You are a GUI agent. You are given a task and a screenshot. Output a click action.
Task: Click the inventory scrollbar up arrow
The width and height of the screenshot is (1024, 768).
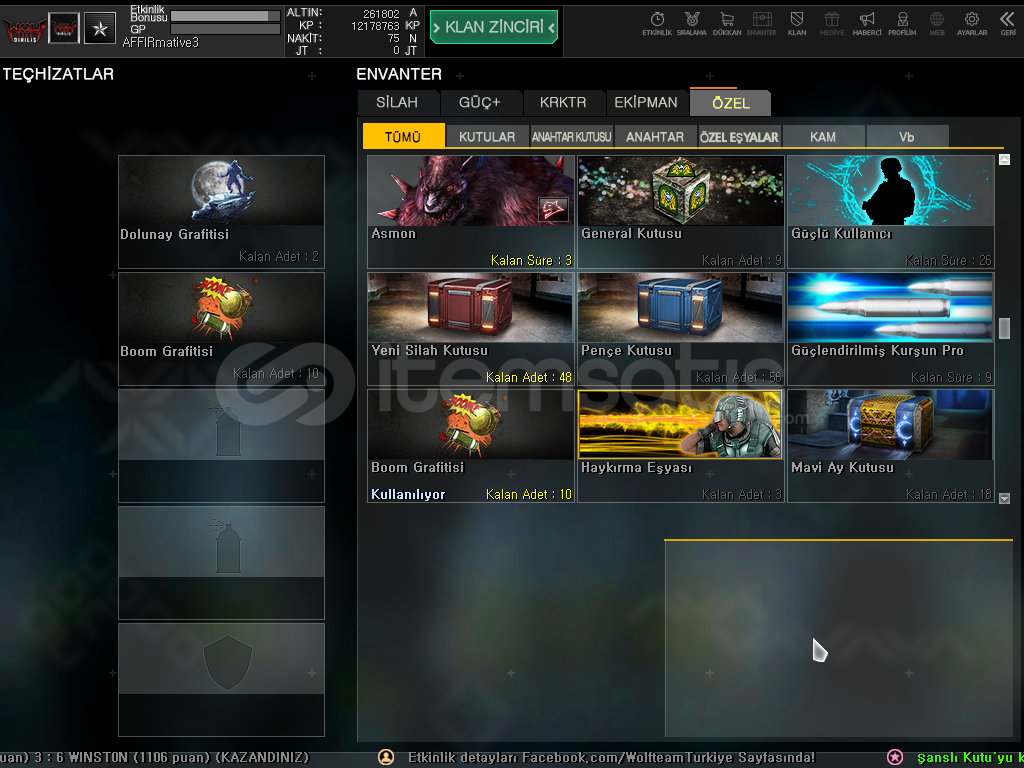click(1004, 159)
